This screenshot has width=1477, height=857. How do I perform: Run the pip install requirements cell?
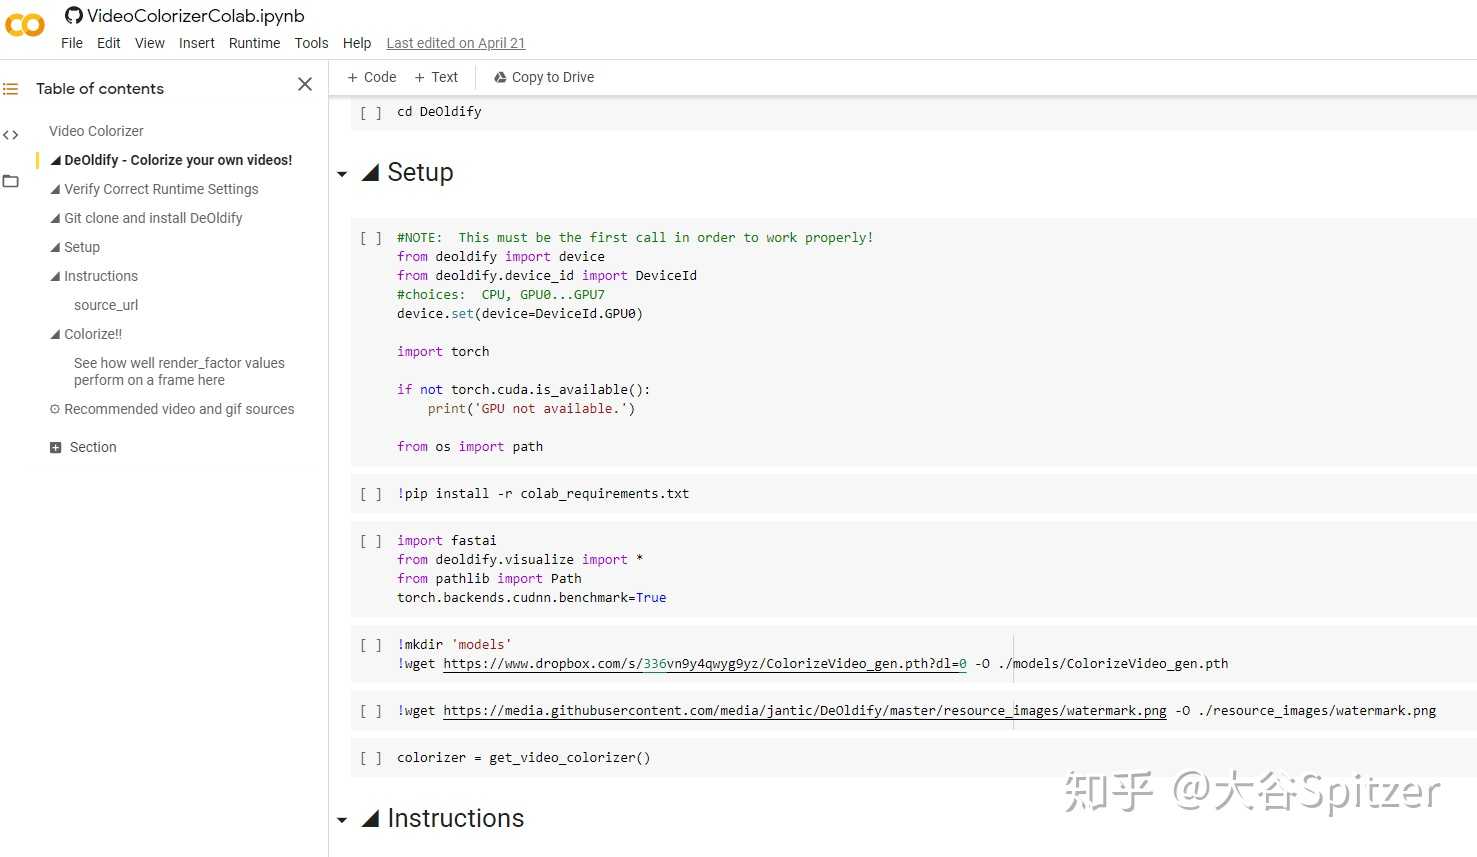coord(371,494)
